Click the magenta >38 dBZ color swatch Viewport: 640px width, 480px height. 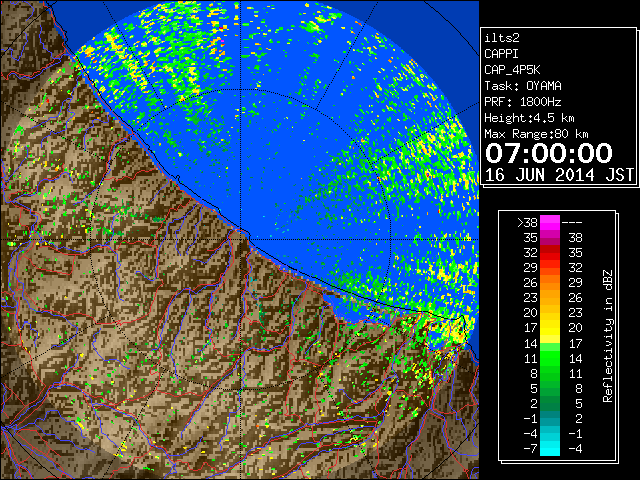pyautogui.click(x=550, y=223)
